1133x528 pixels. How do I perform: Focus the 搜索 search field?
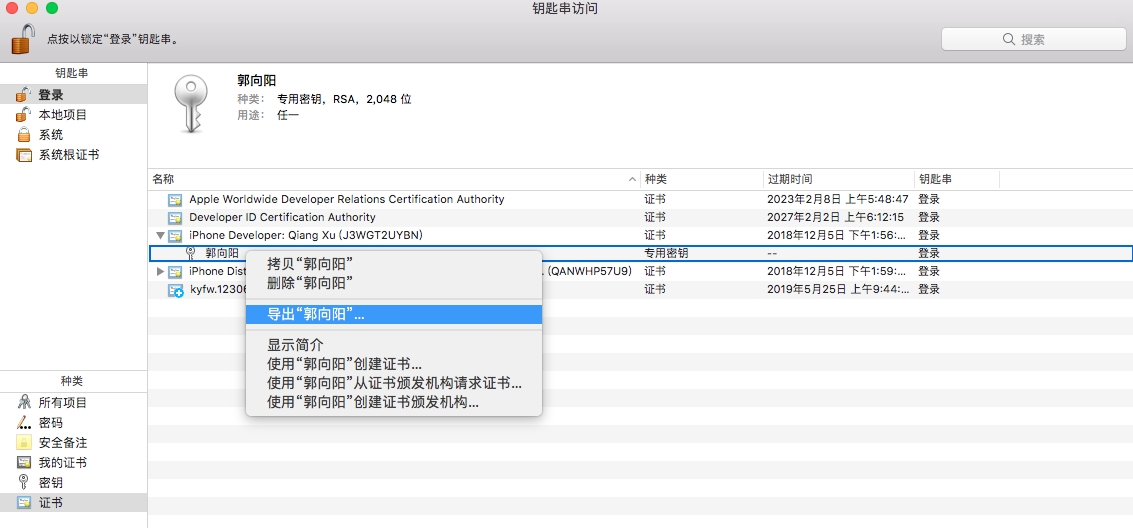coord(1033,39)
